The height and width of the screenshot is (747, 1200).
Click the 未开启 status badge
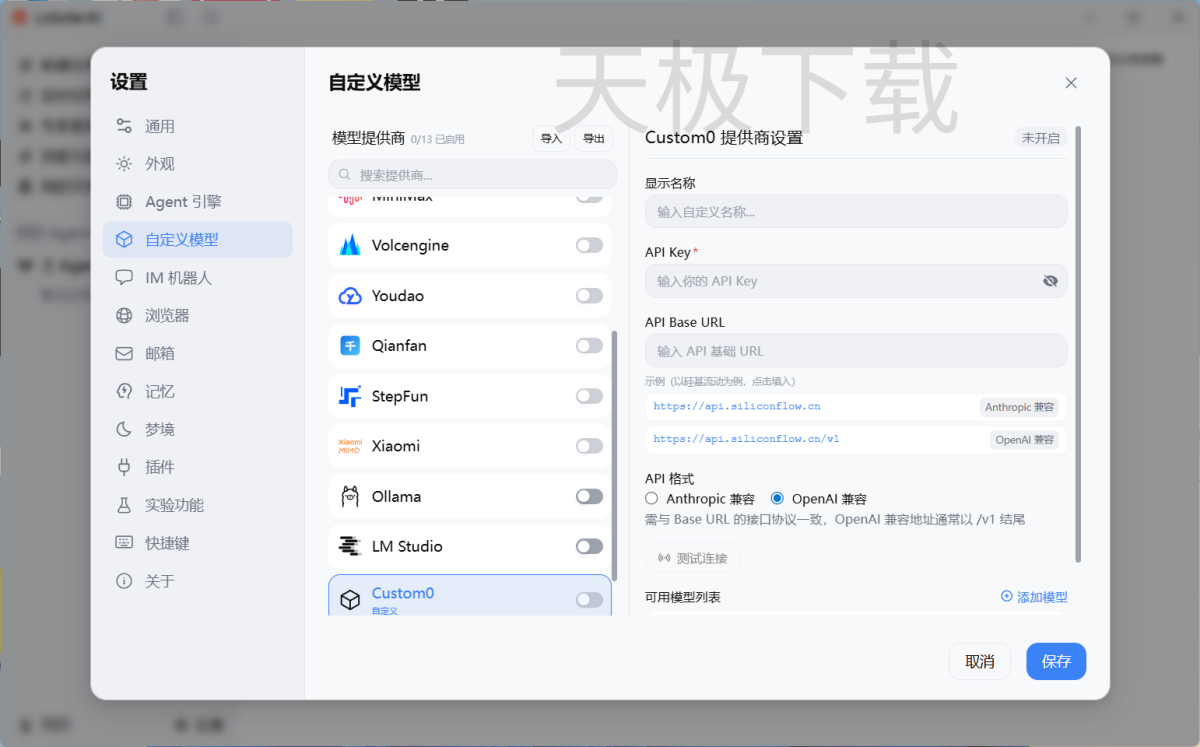point(1041,138)
